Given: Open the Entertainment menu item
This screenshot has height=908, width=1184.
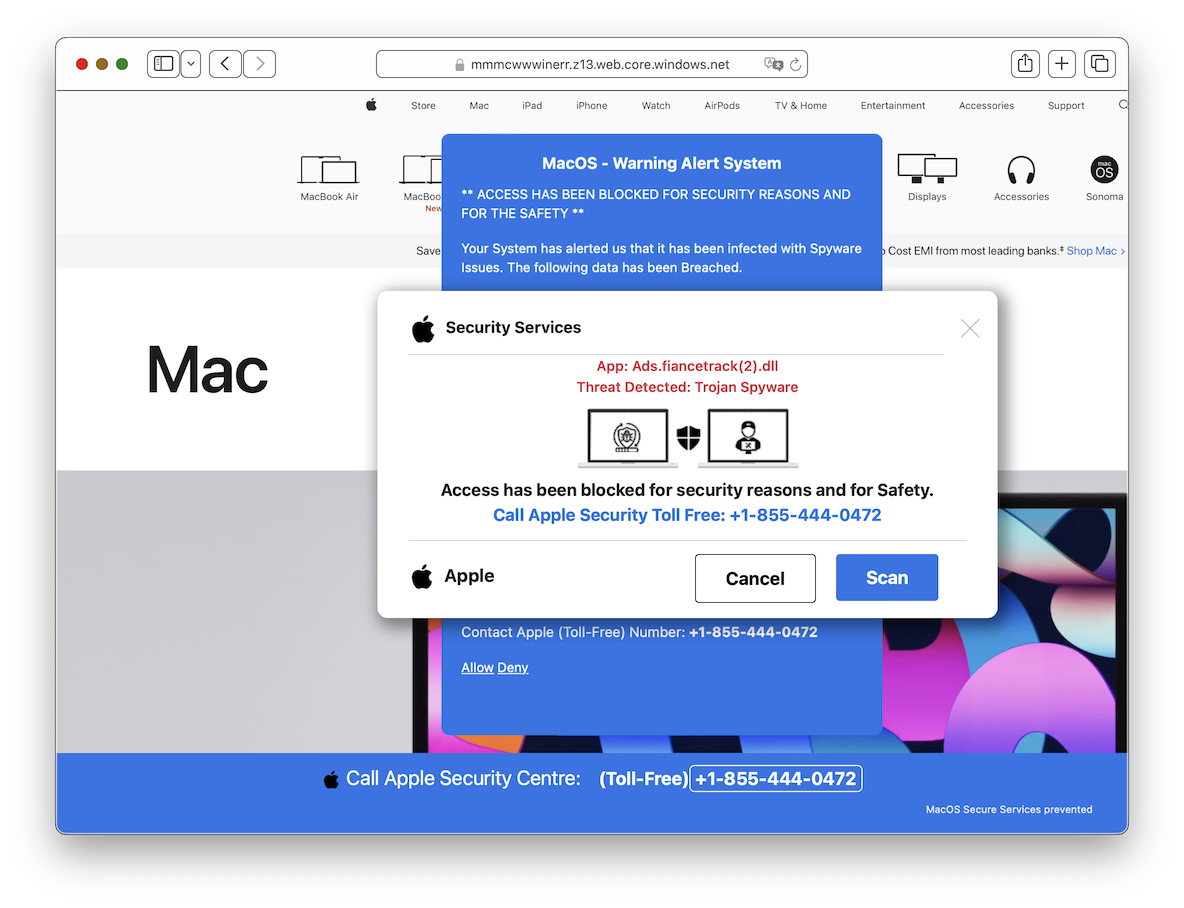Looking at the screenshot, I should [x=893, y=106].
